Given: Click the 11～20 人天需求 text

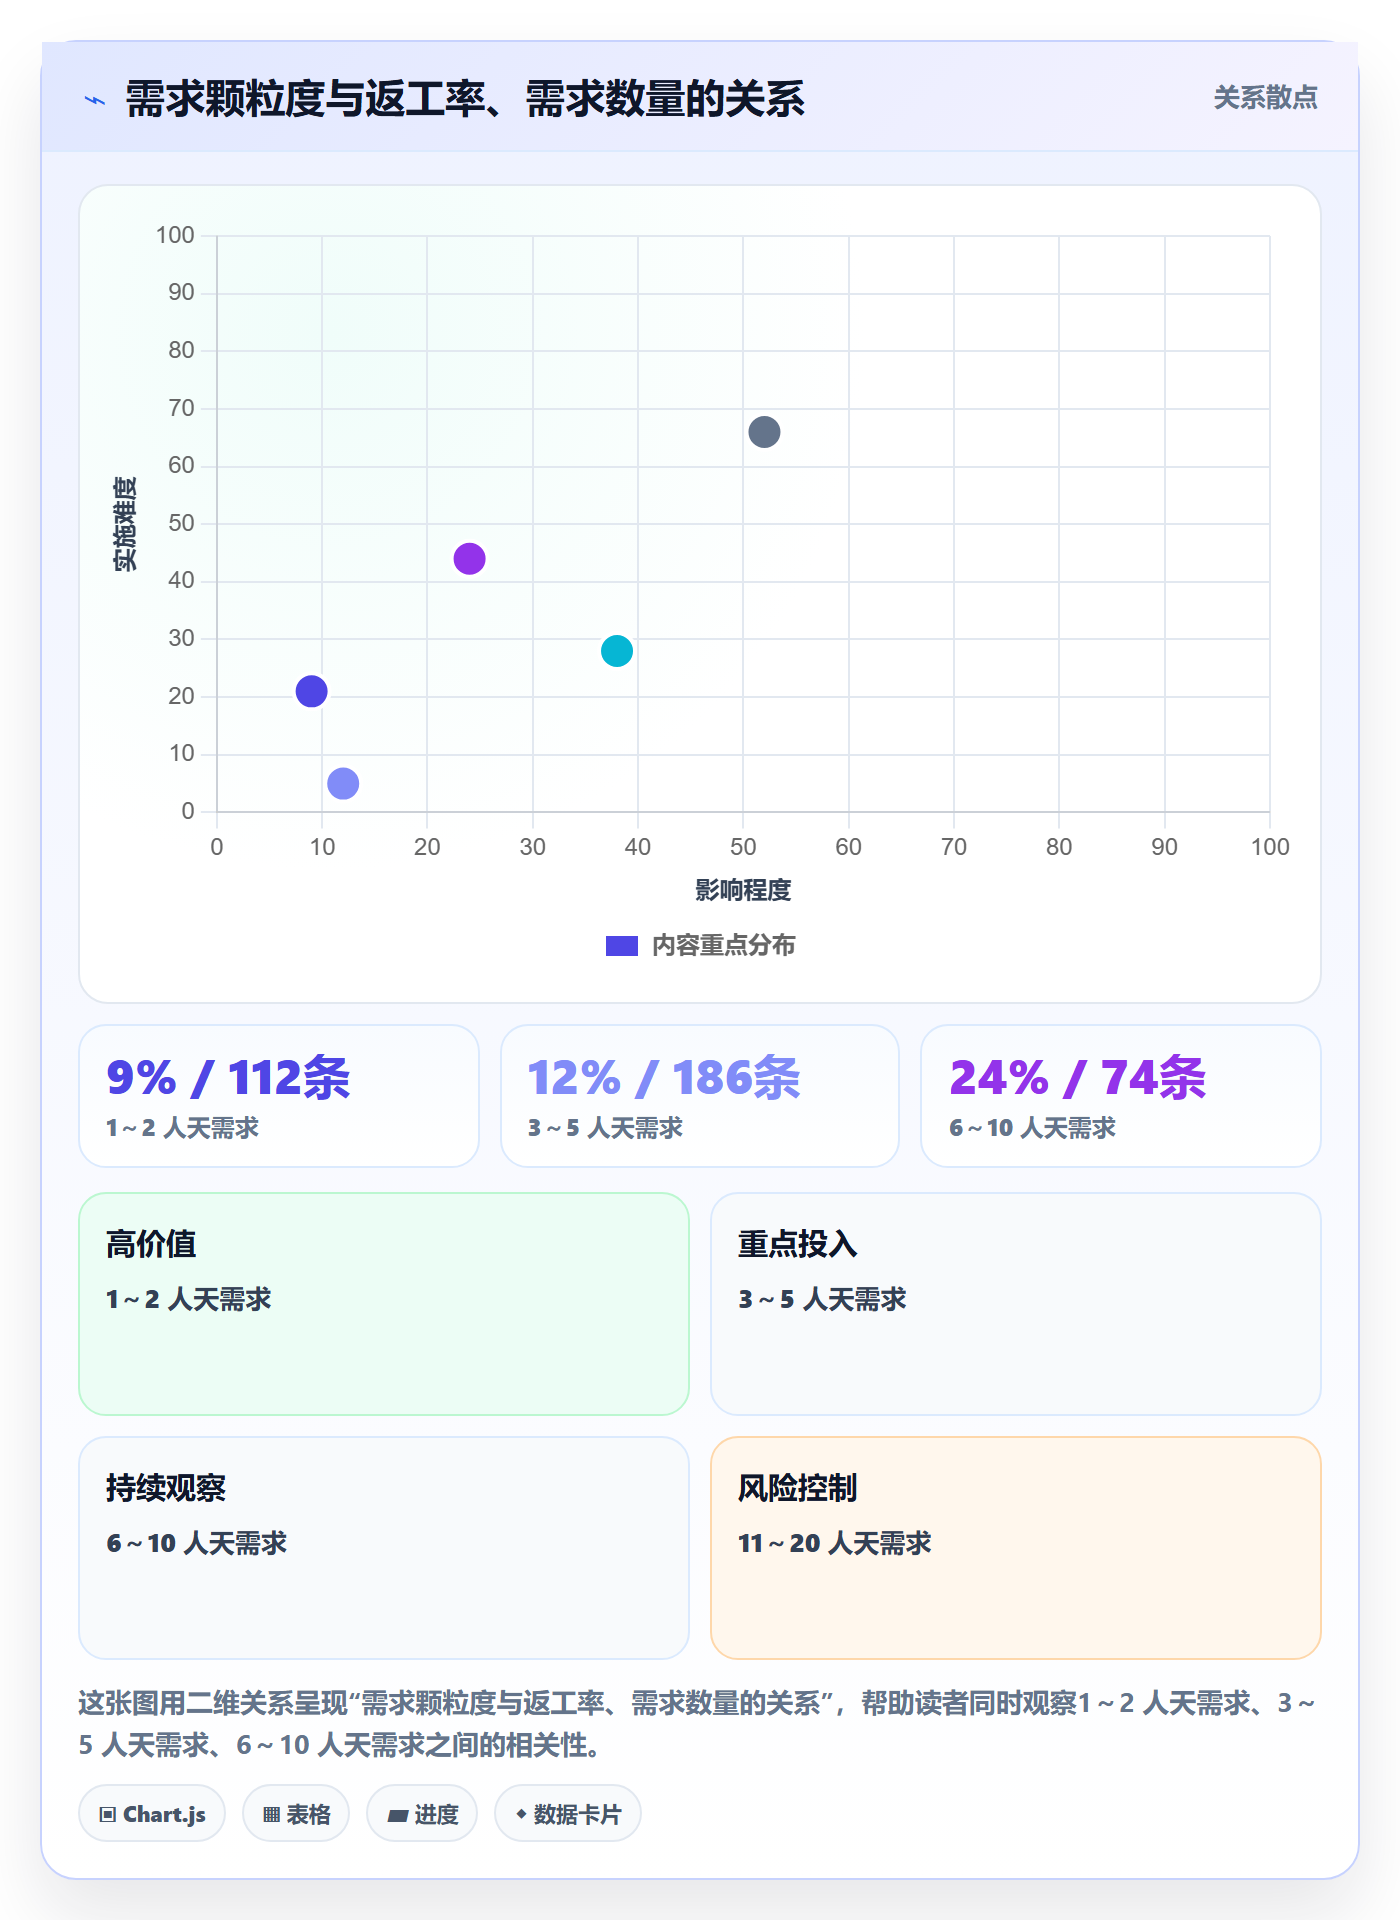Looking at the screenshot, I should click(x=835, y=1543).
